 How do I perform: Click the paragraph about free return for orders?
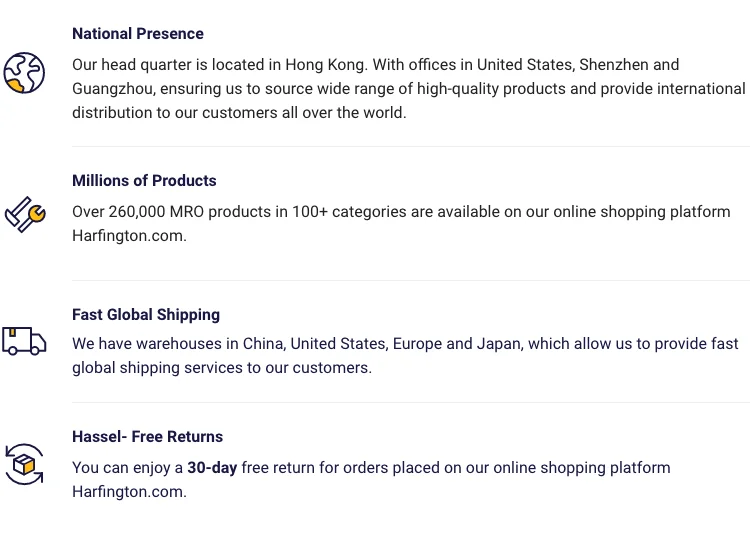click(371, 480)
